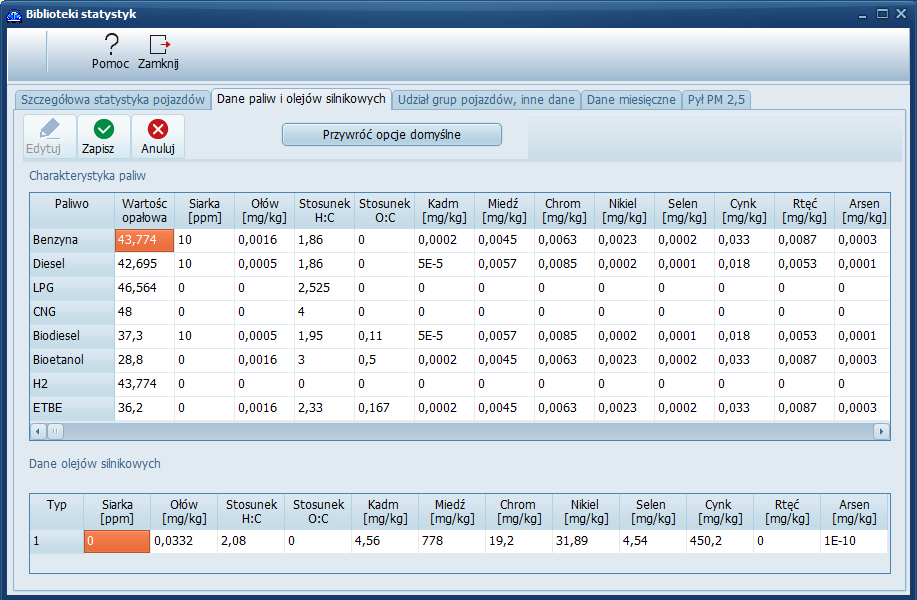Click Typ header in engine oils table
The height and width of the screenshot is (600, 917).
tap(57, 512)
